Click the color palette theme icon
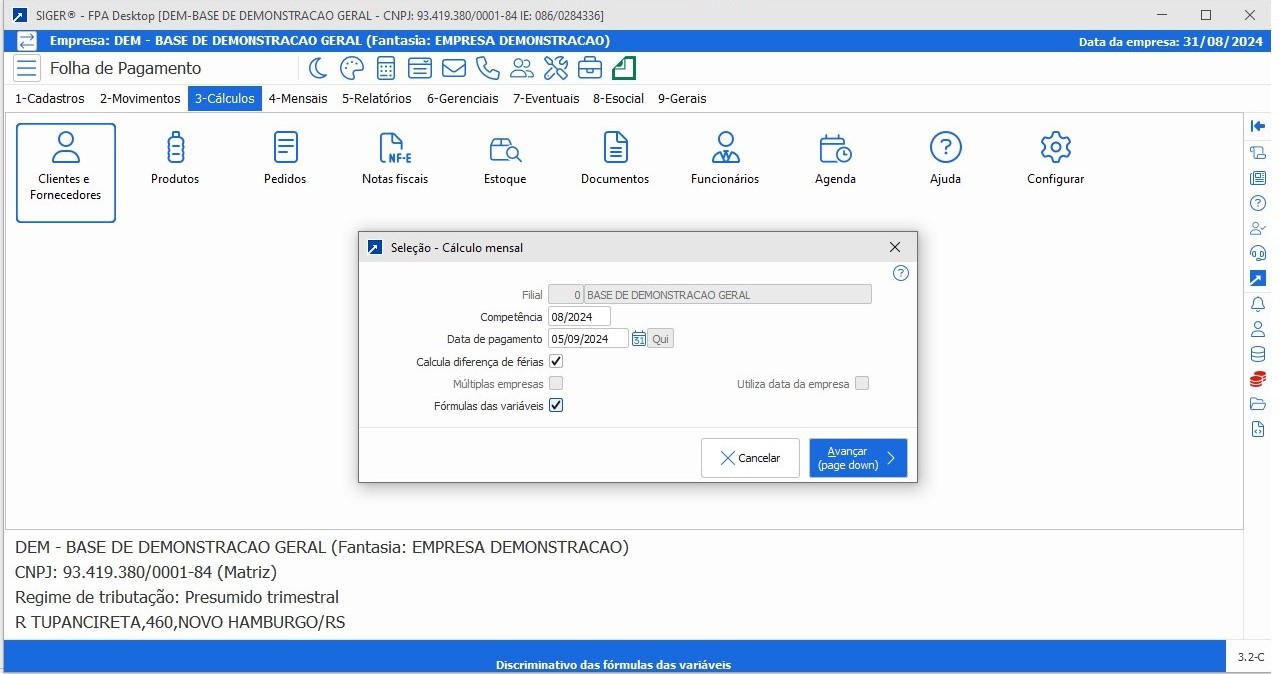The width and height of the screenshot is (1282, 674). (352, 68)
